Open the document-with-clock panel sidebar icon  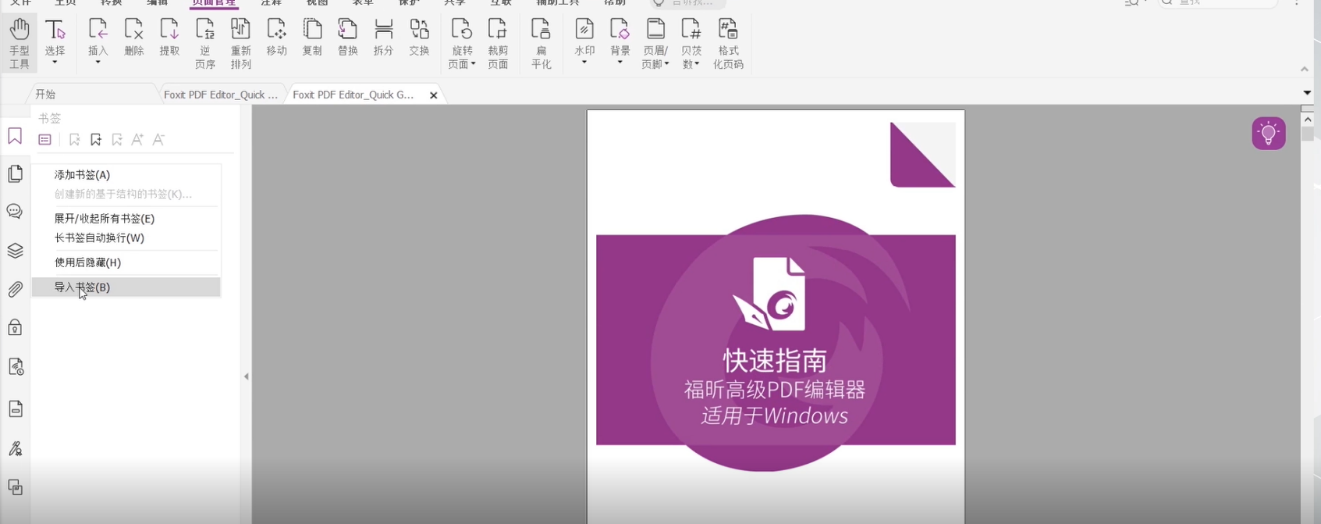15,367
